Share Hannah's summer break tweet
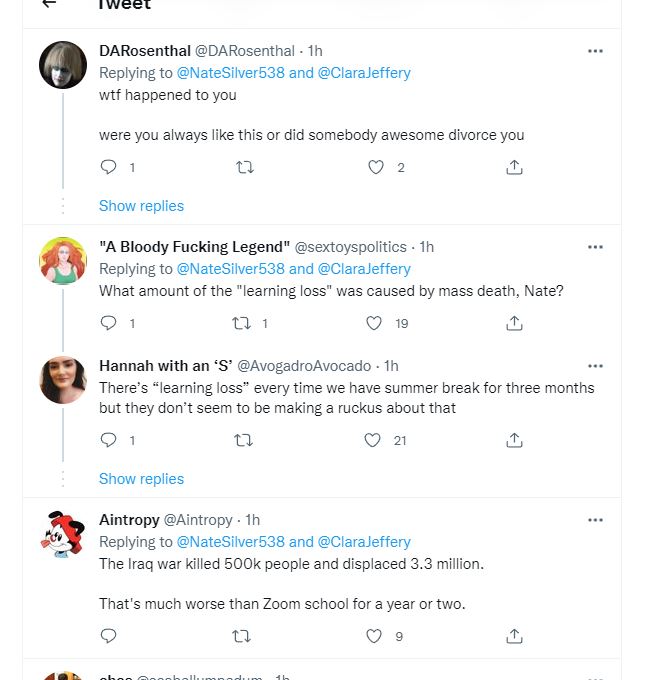Viewport: 645px width, 680px height. (x=514, y=440)
